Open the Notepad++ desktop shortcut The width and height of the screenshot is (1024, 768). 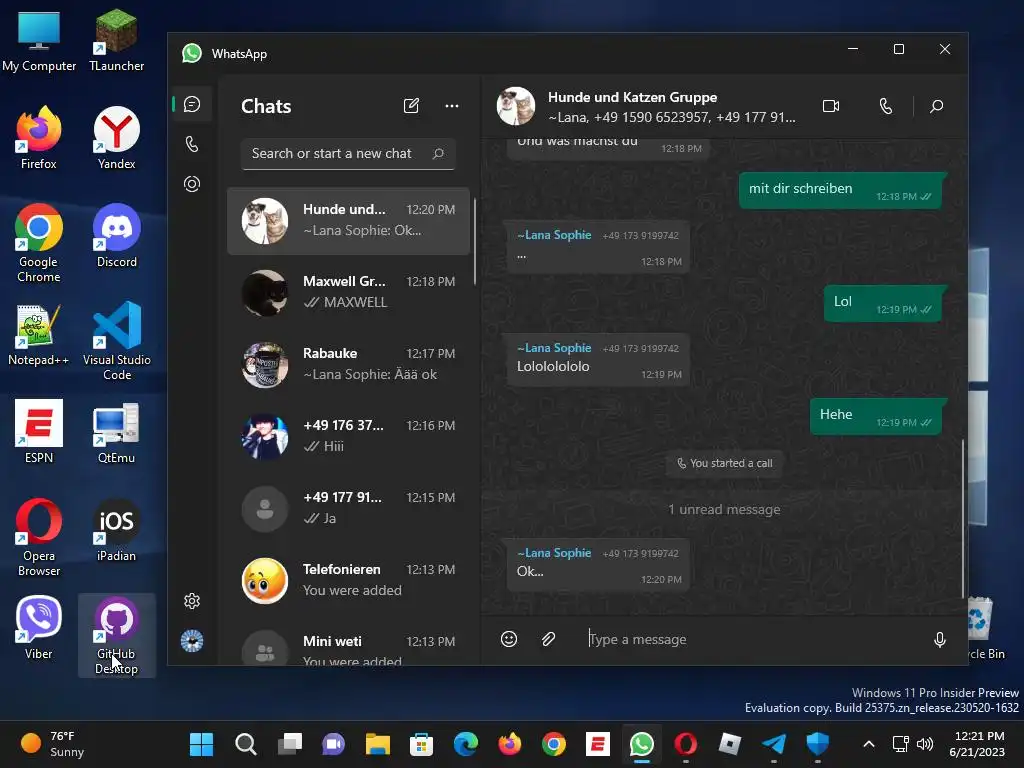(39, 334)
